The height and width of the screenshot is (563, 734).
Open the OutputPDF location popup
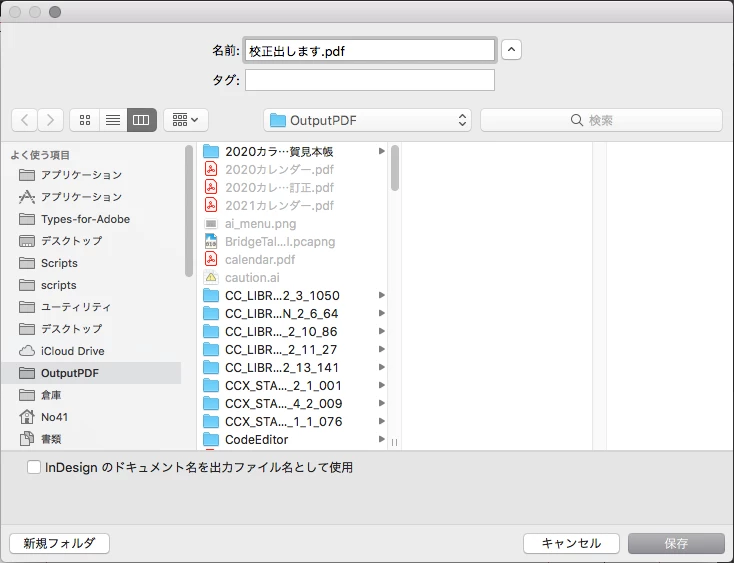pyautogui.click(x=367, y=120)
